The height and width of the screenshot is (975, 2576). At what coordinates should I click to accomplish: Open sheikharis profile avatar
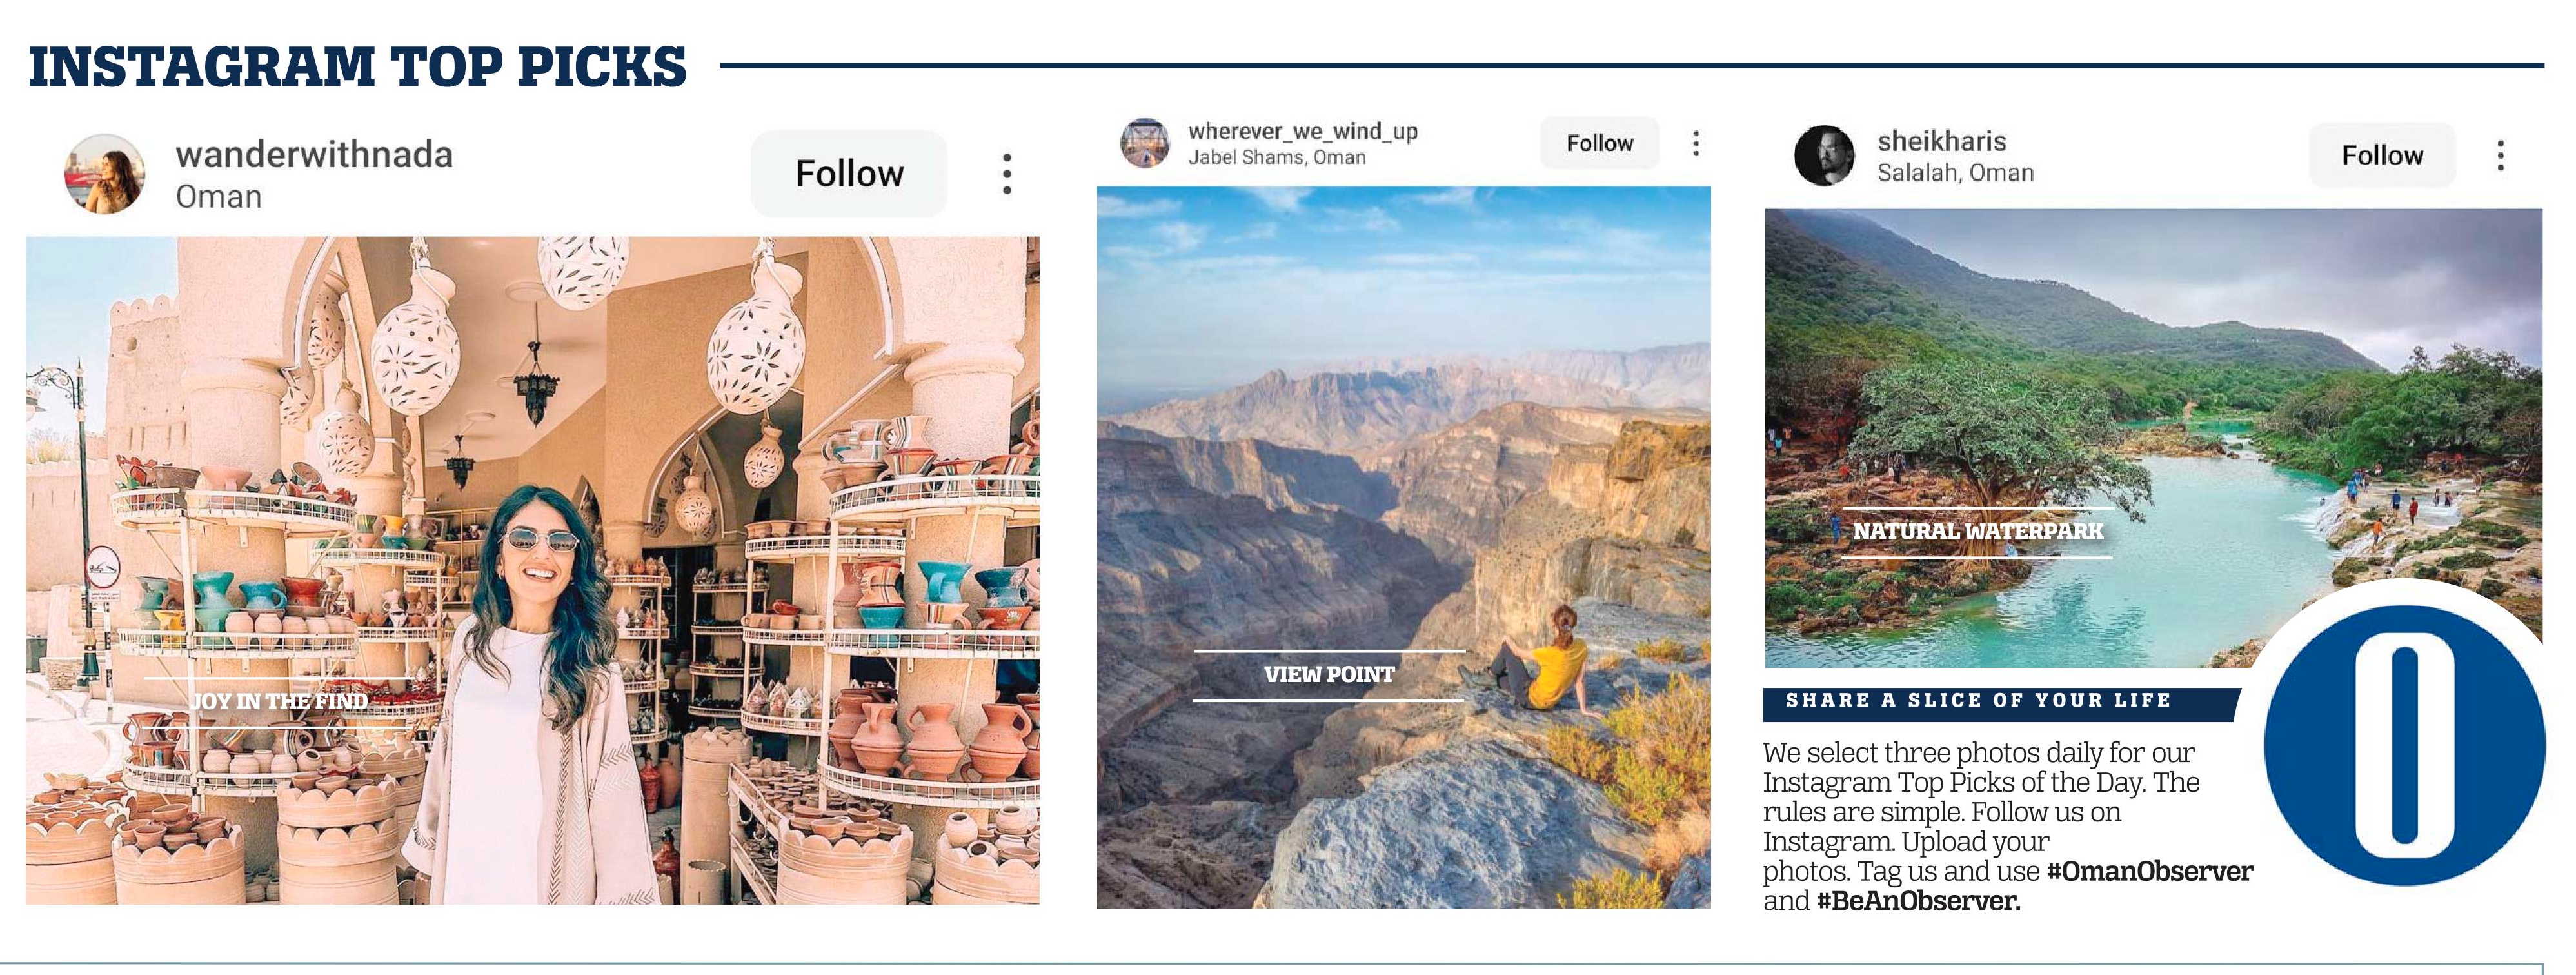1825,155
